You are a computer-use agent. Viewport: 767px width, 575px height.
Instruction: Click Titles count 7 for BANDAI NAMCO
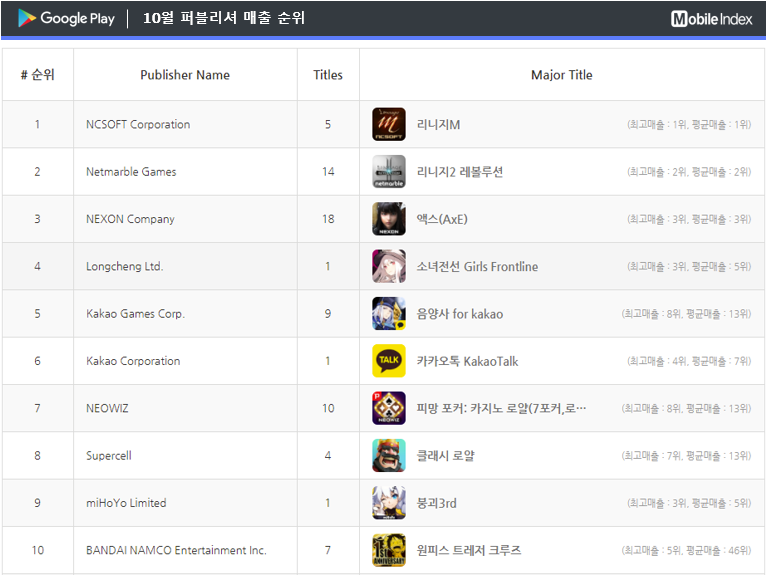tap(328, 550)
